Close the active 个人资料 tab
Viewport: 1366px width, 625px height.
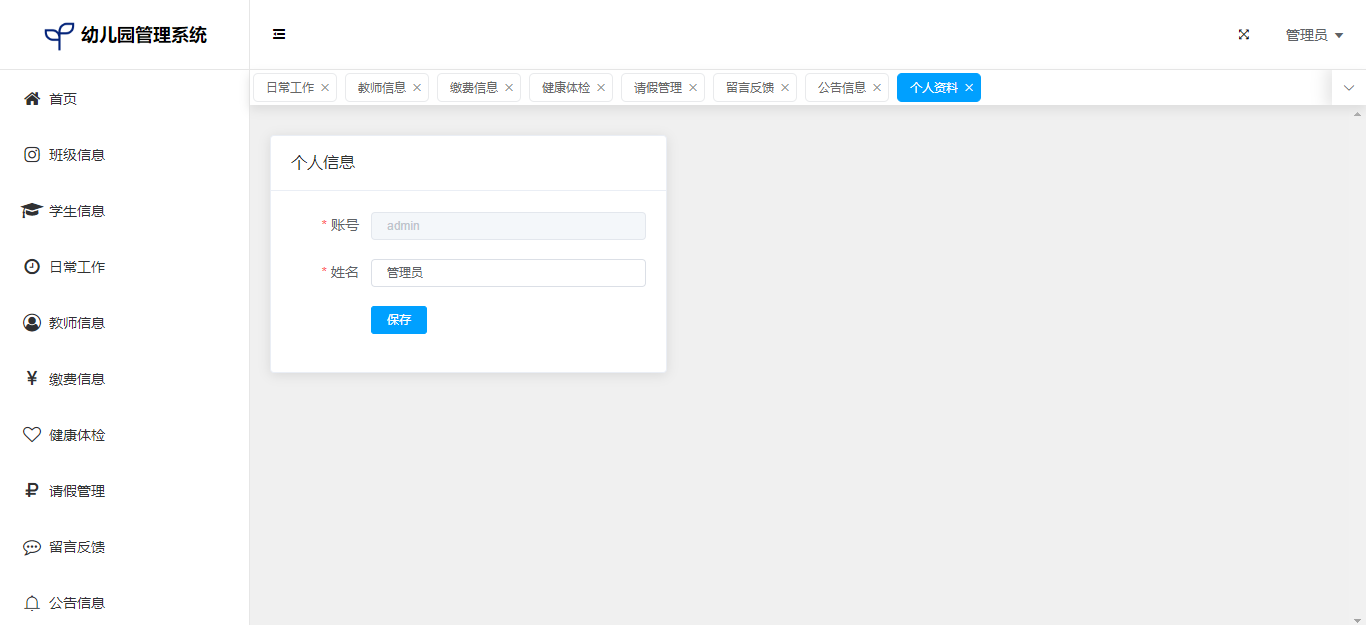[x=969, y=88]
